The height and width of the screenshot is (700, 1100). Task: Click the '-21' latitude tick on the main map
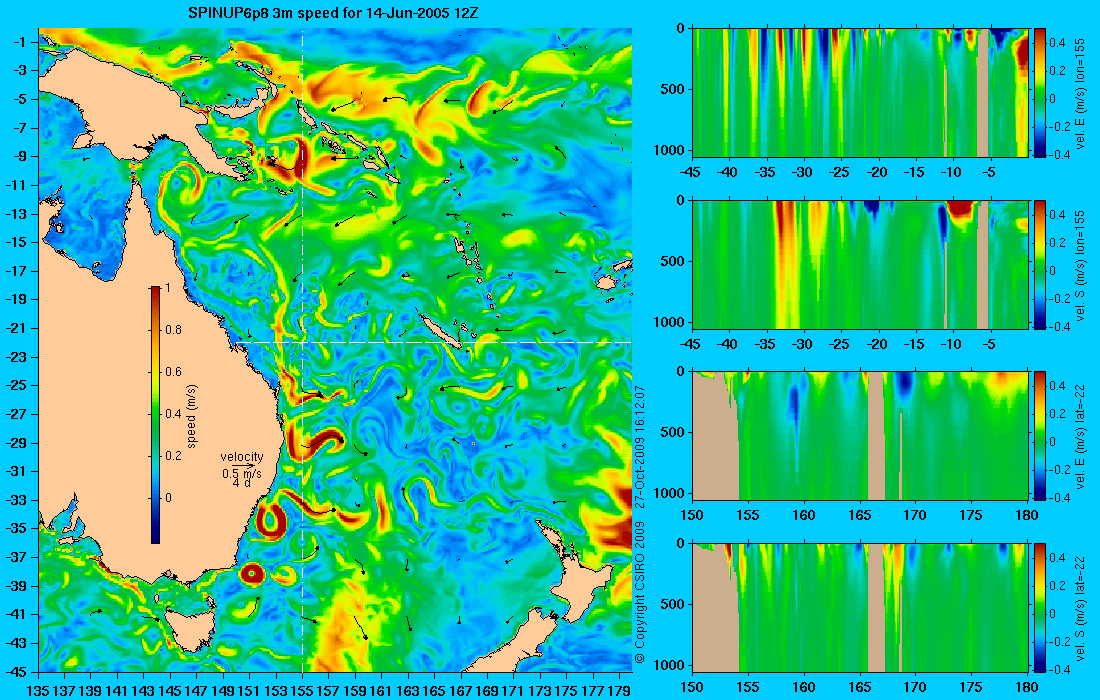pos(20,328)
